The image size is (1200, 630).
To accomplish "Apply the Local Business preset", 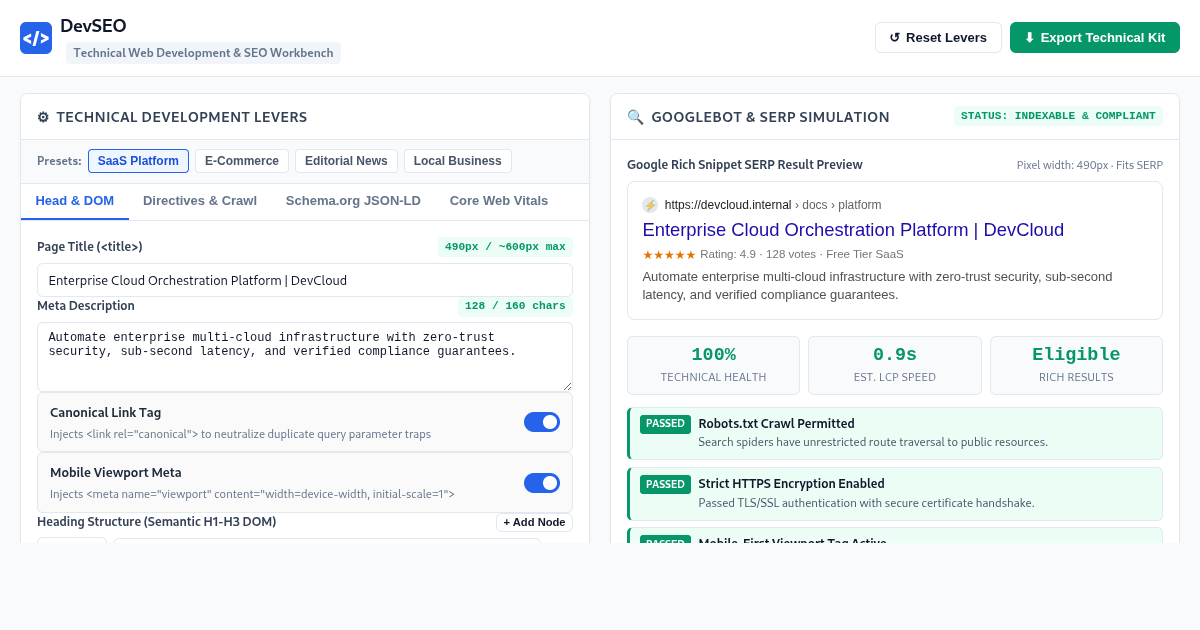I will [x=458, y=161].
